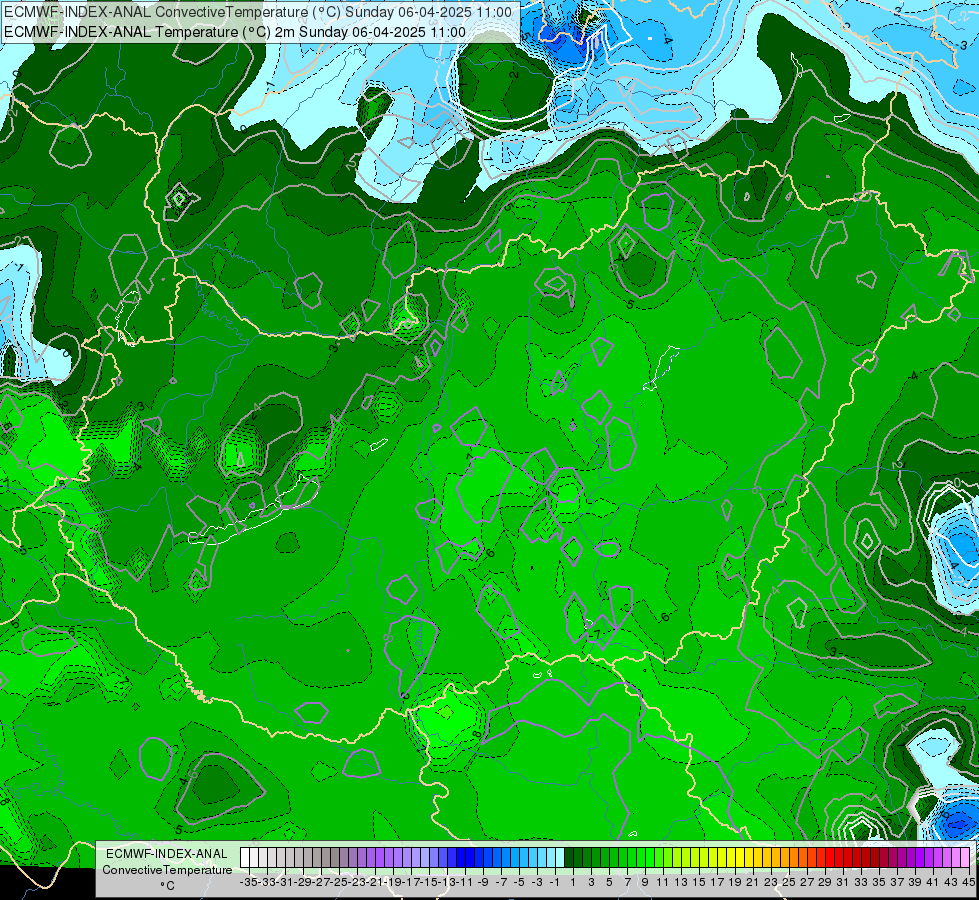Click the '25' label under the orange scale section

(789, 883)
